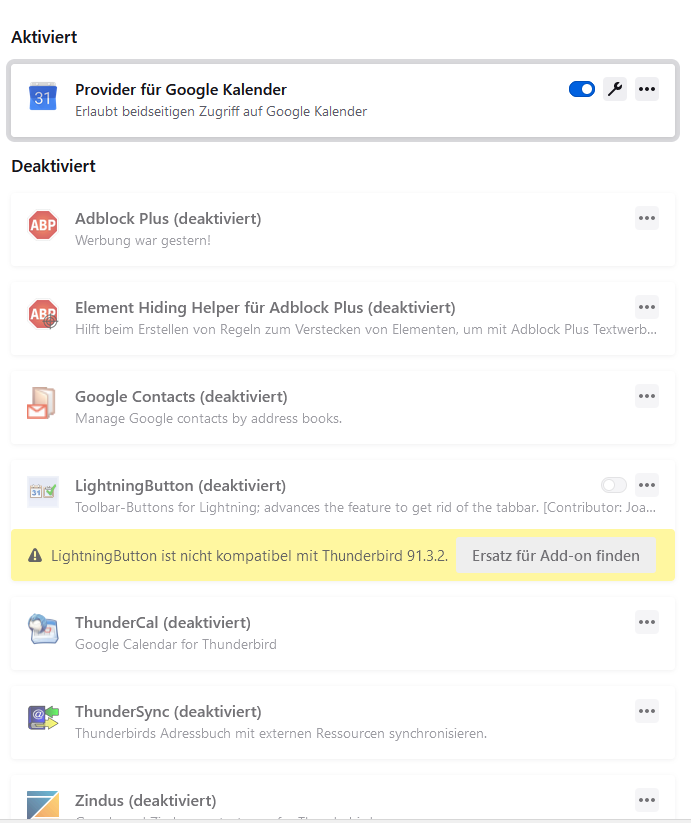The height and width of the screenshot is (823, 691).
Task: Click the ThunderCal add-on icon
Action: coord(43,629)
